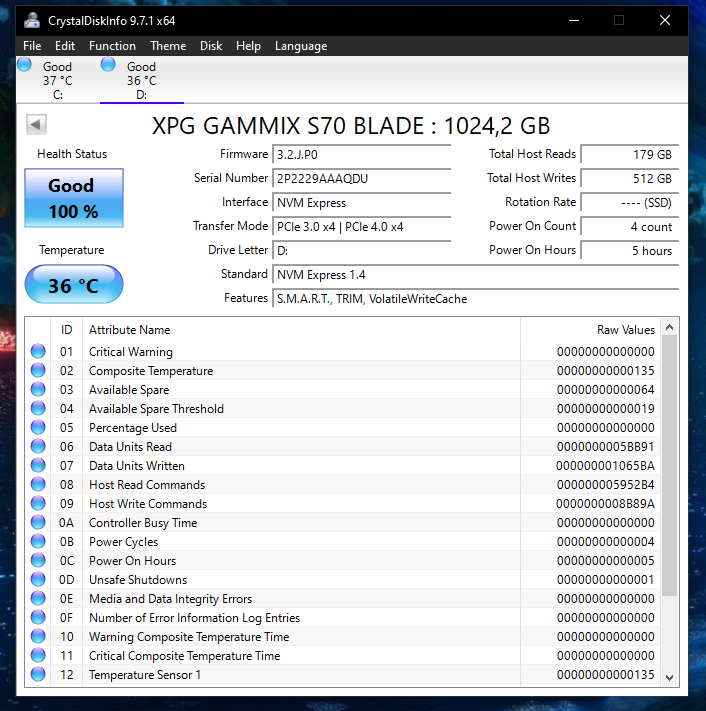Click the Features field
The height and width of the screenshot is (711, 706).
tap(476, 299)
